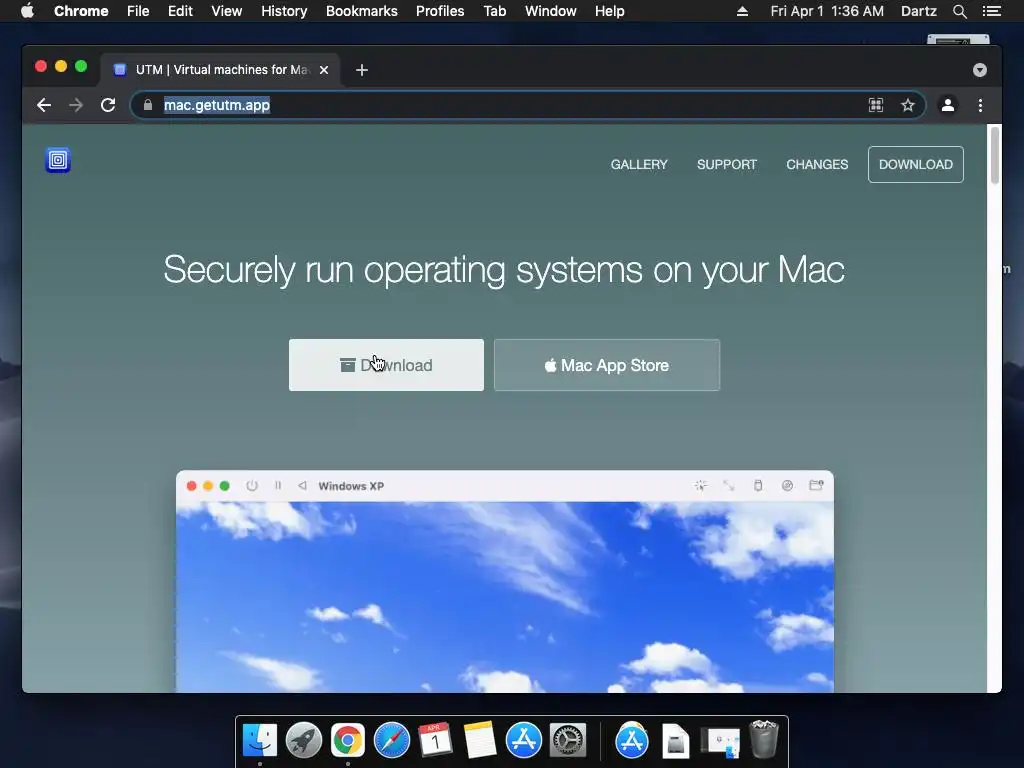Click the eject icon in the menu bar
Screen dimensions: 1024x768
click(743, 11)
